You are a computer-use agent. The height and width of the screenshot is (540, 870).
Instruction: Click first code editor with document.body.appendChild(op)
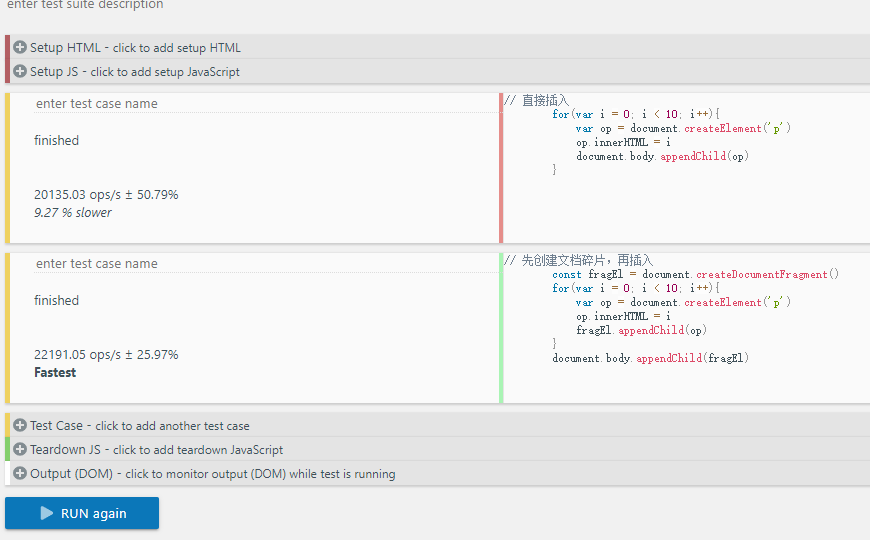point(687,168)
